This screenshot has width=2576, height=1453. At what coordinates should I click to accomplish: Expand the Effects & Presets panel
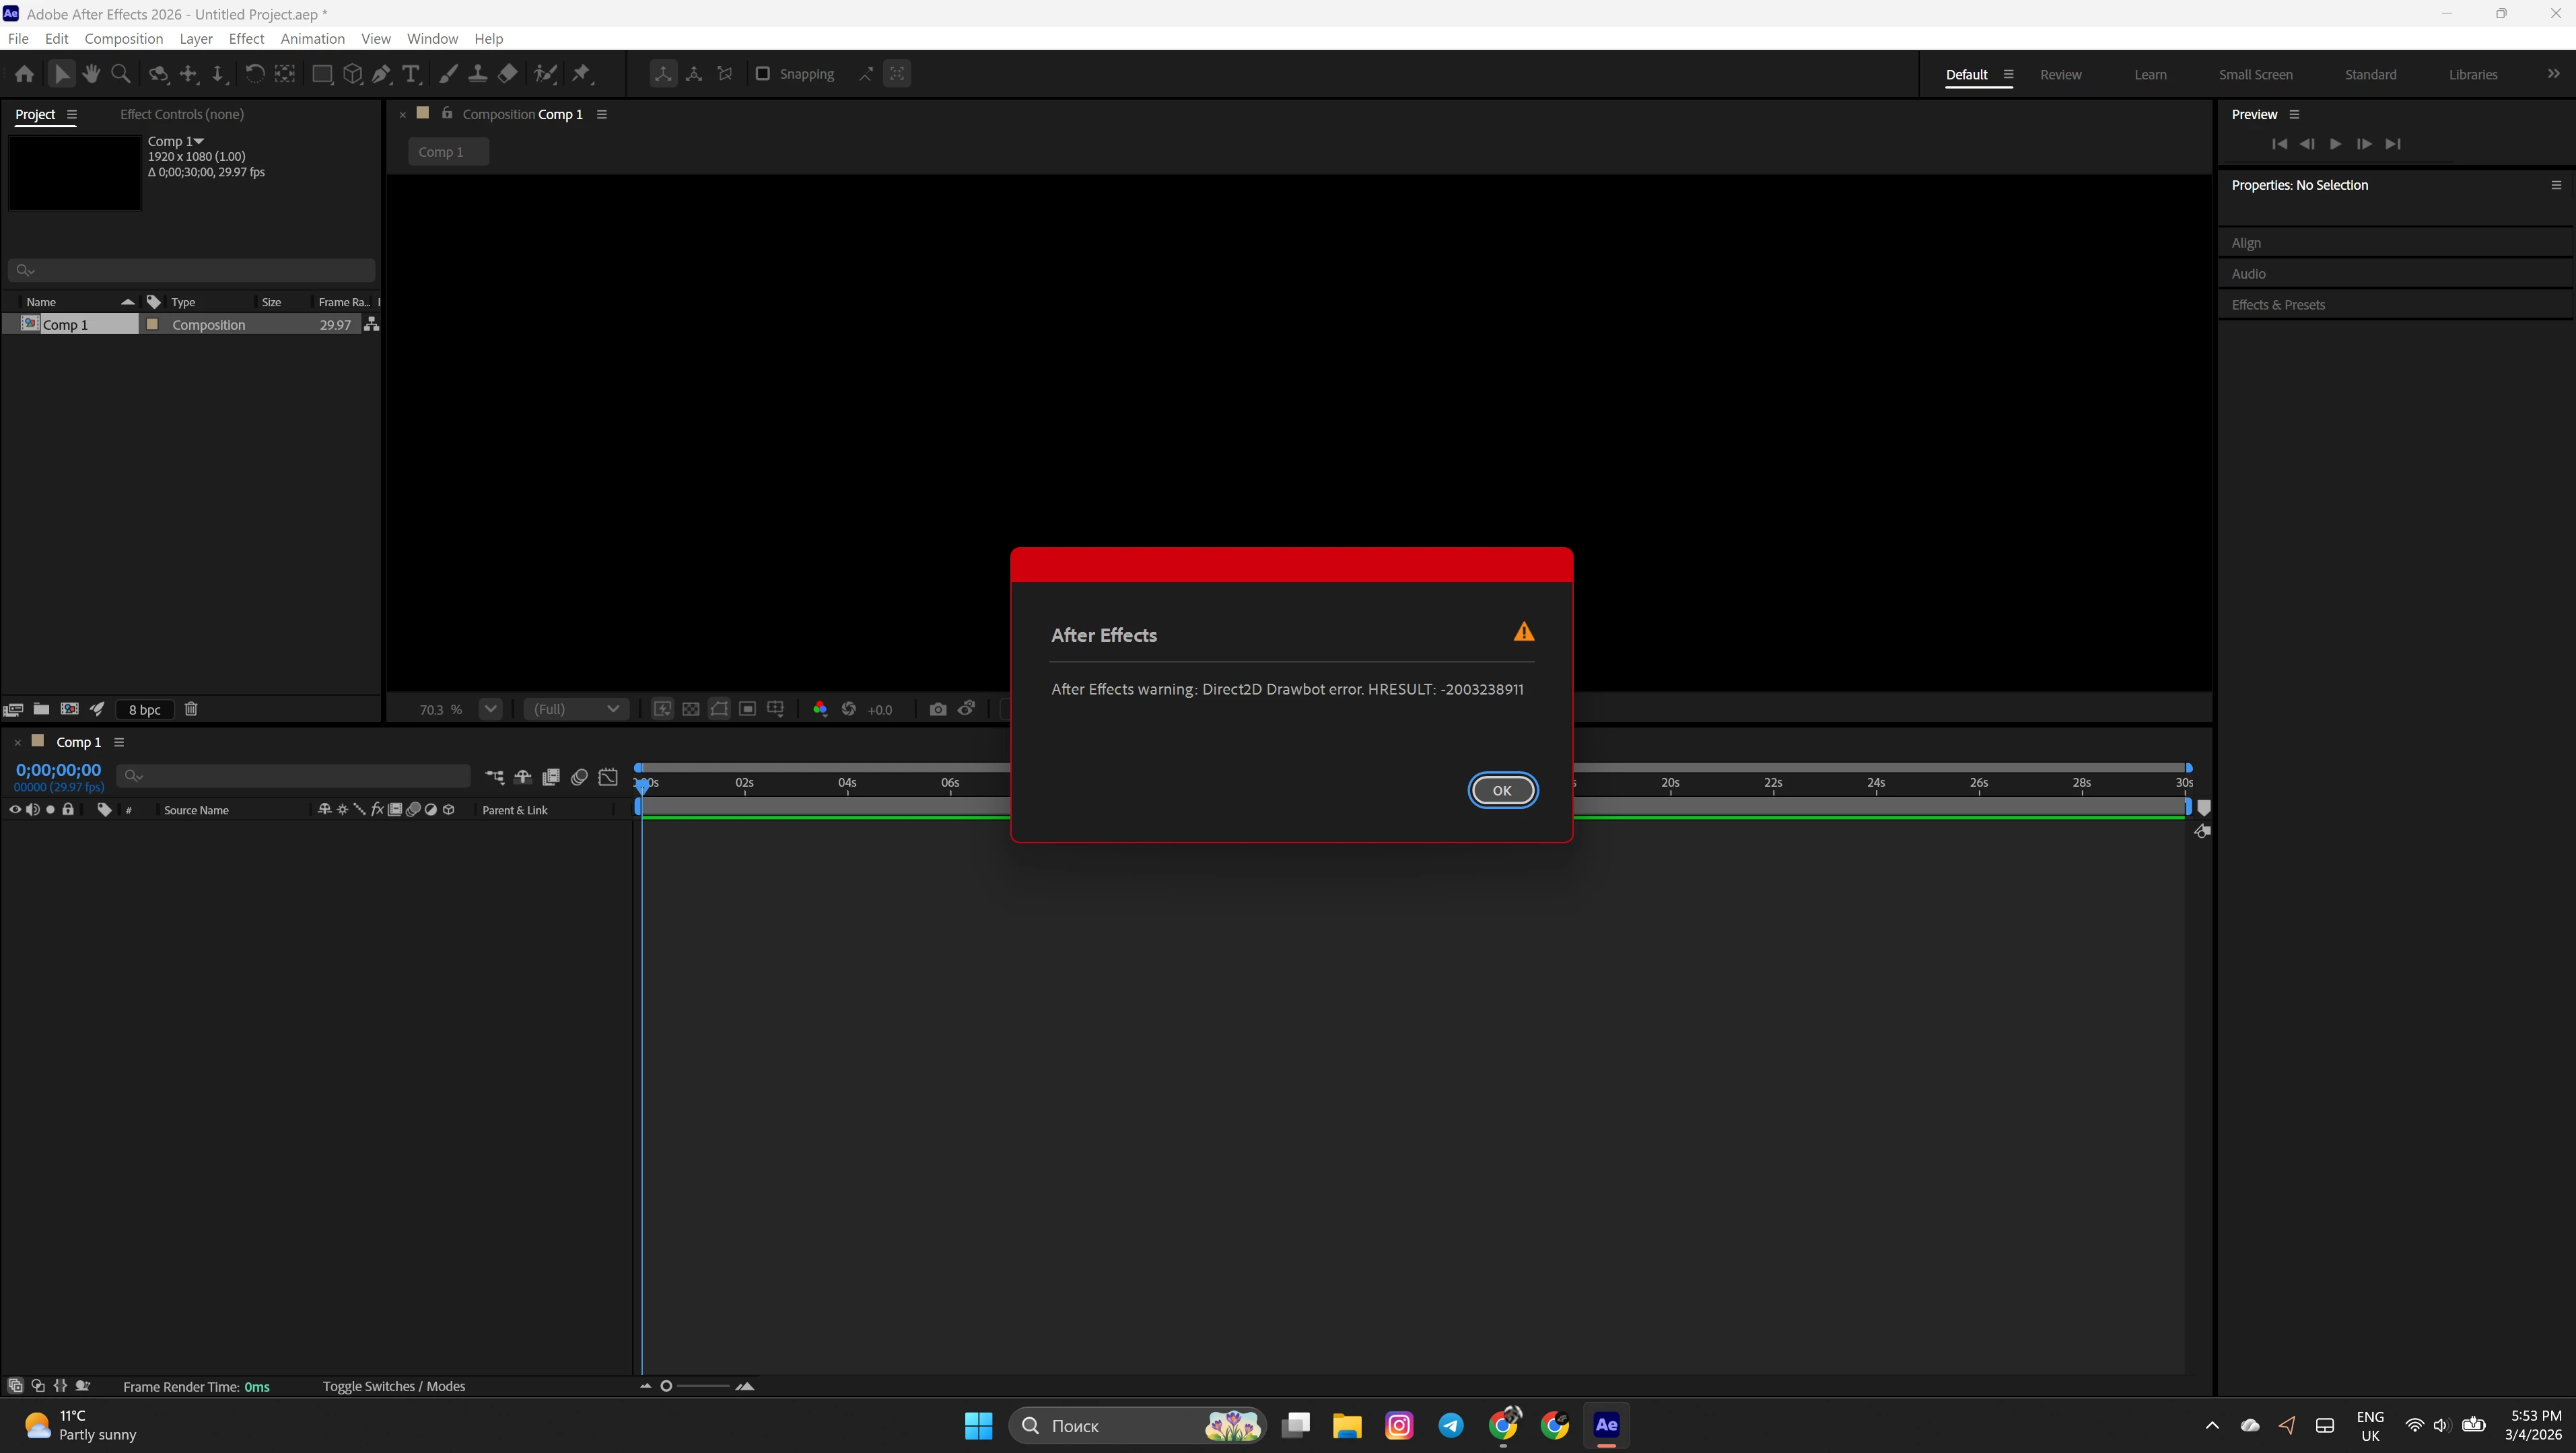[x=2278, y=305]
